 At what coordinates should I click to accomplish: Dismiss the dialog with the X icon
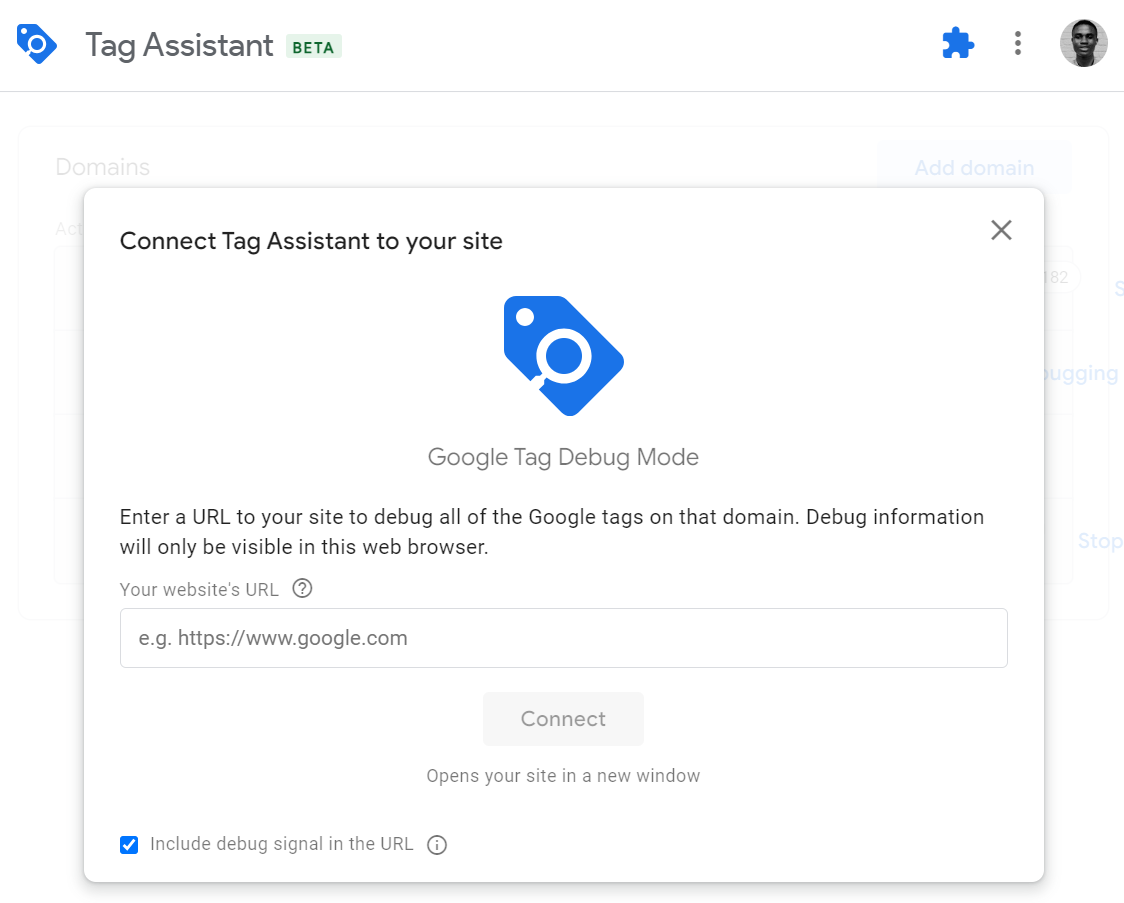click(x=1001, y=230)
